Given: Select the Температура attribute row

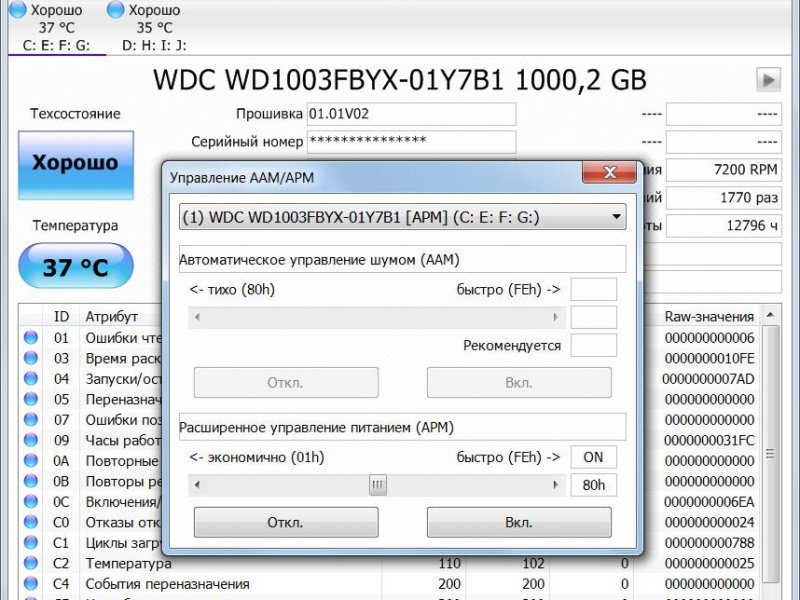Looking at the screenshot, I should pyautogui.click(x=390, y=563).
